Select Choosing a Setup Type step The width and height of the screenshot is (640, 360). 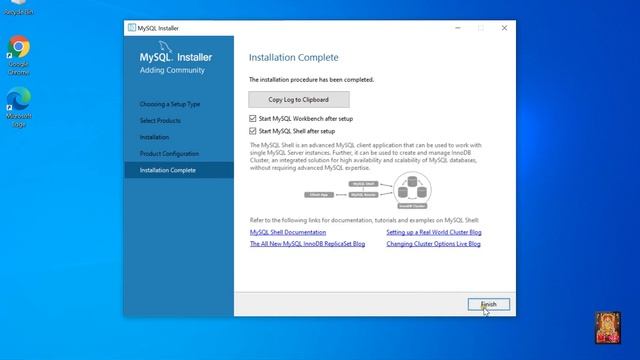pos(170,104)
